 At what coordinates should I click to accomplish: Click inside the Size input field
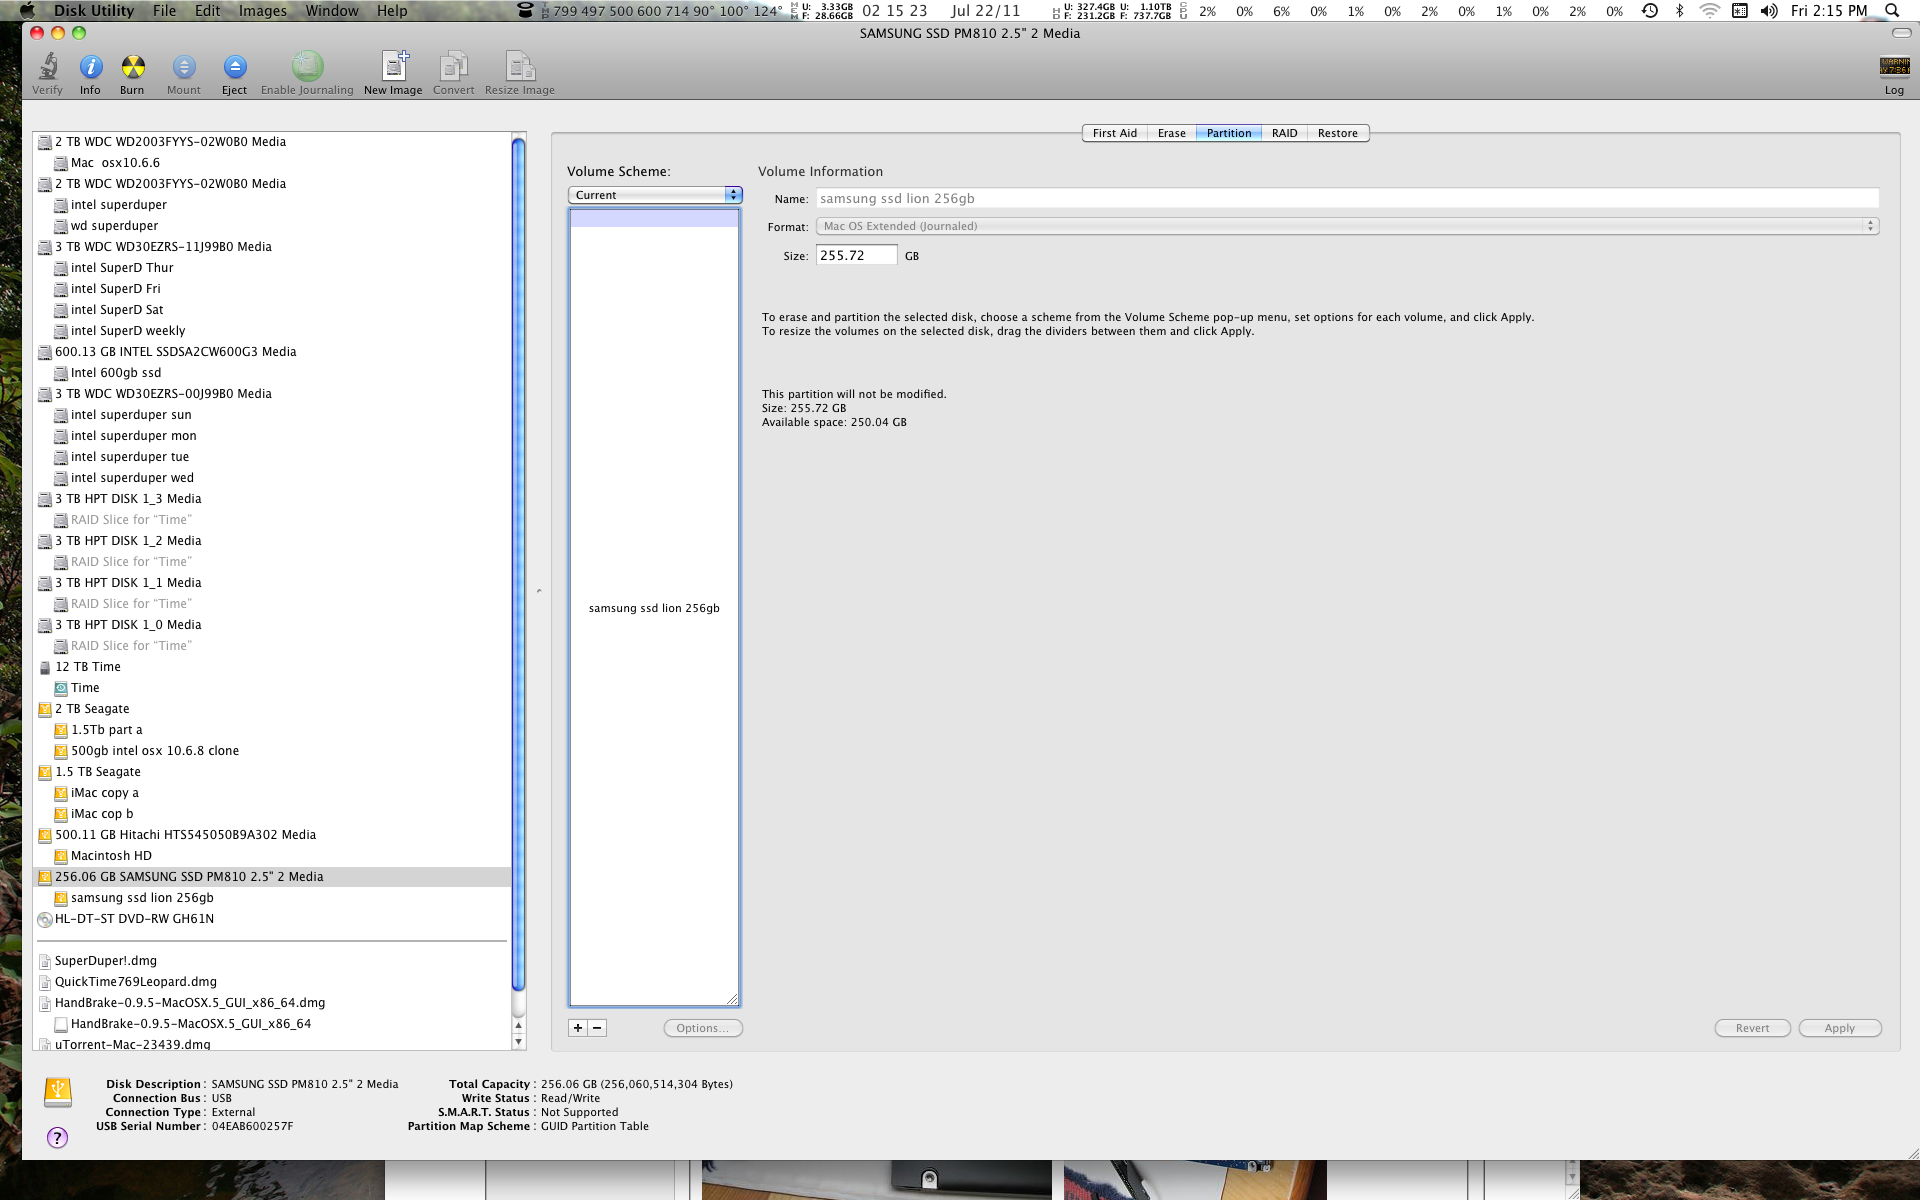pyautogui.click(x=856, y=255)
